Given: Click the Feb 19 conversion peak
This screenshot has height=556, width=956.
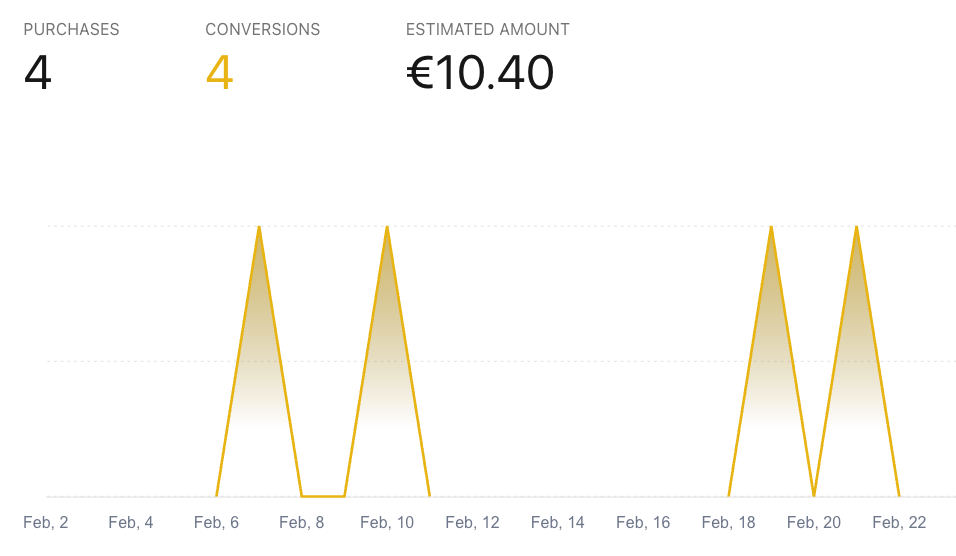Looking at the screenshot, I should pyautogui.click(x=771, y=228).
